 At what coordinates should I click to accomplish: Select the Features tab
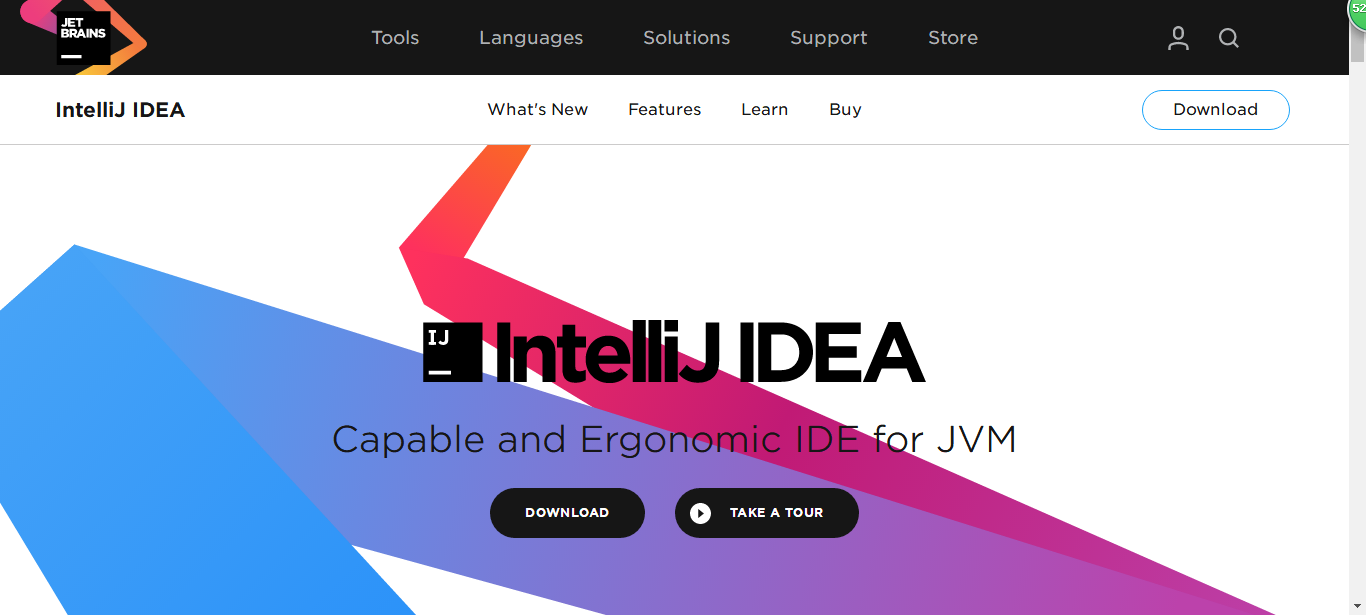(665, 110)
